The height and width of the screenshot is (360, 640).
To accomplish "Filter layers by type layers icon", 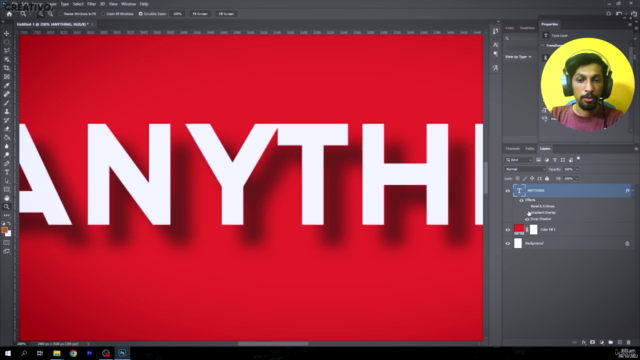I will 555,160.
